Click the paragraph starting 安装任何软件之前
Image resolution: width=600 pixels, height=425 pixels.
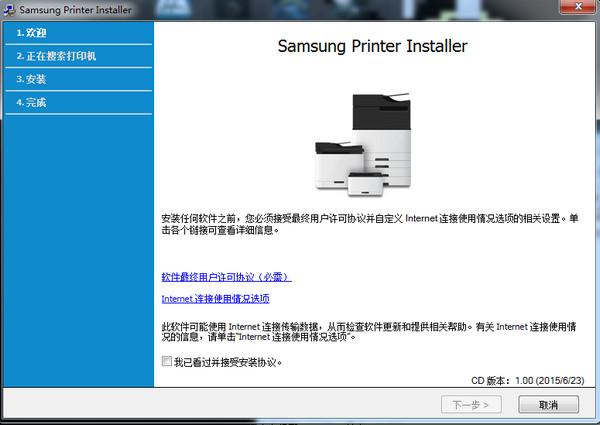370,224
